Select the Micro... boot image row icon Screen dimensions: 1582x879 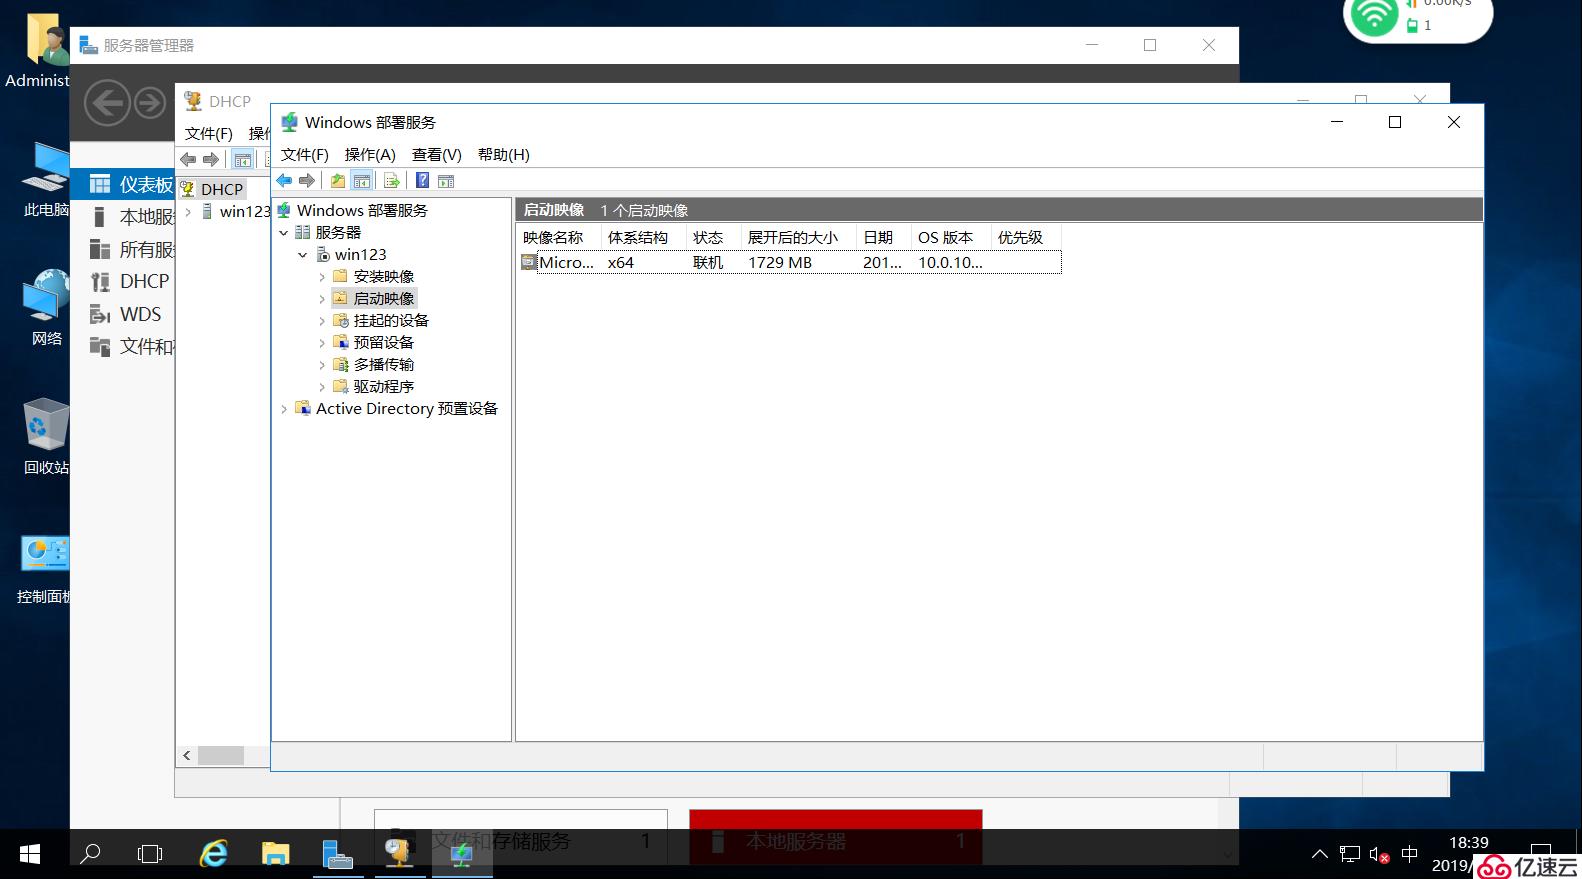coord(529,263)
